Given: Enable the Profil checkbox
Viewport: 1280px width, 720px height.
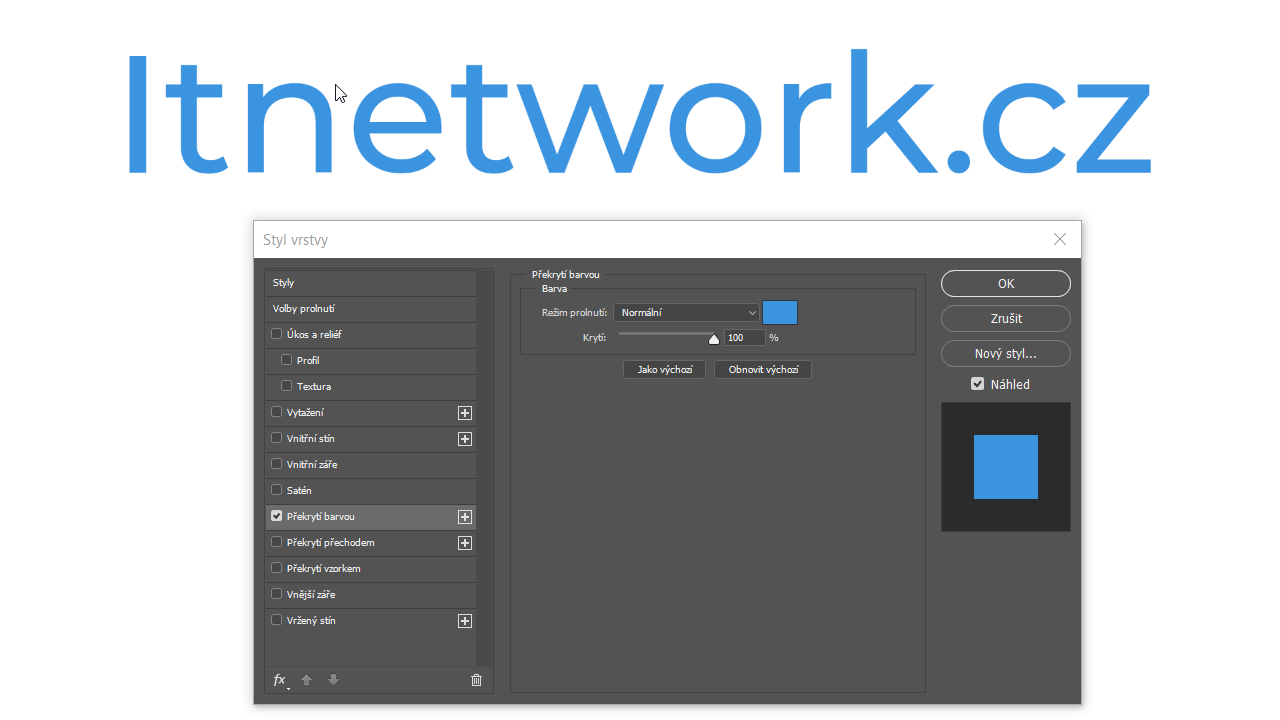Looking at the screenshot, I should coord(287,360).
